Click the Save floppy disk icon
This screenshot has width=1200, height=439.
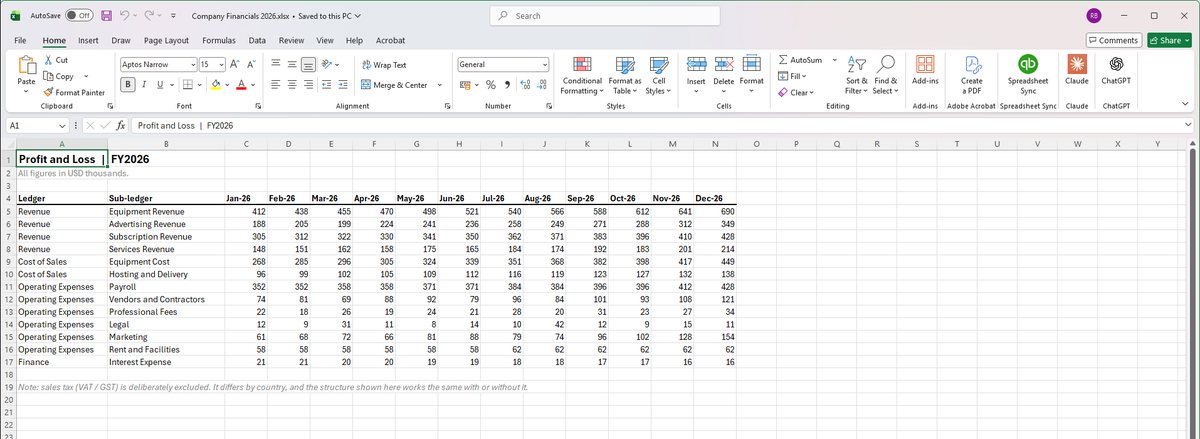click(106, 15)
